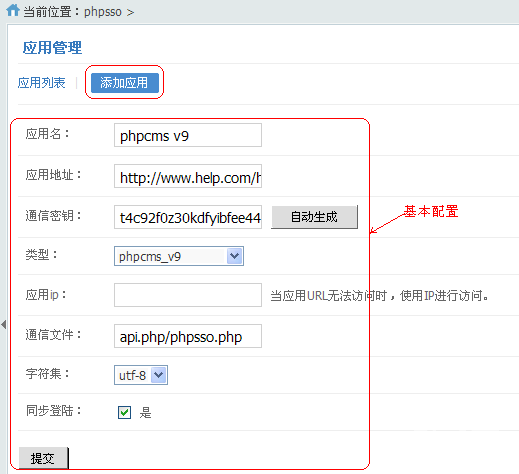Click the utf-8 dropdown arrow
Screen dimensions: 519x474
pyautogui.click(x=159, y=375)
